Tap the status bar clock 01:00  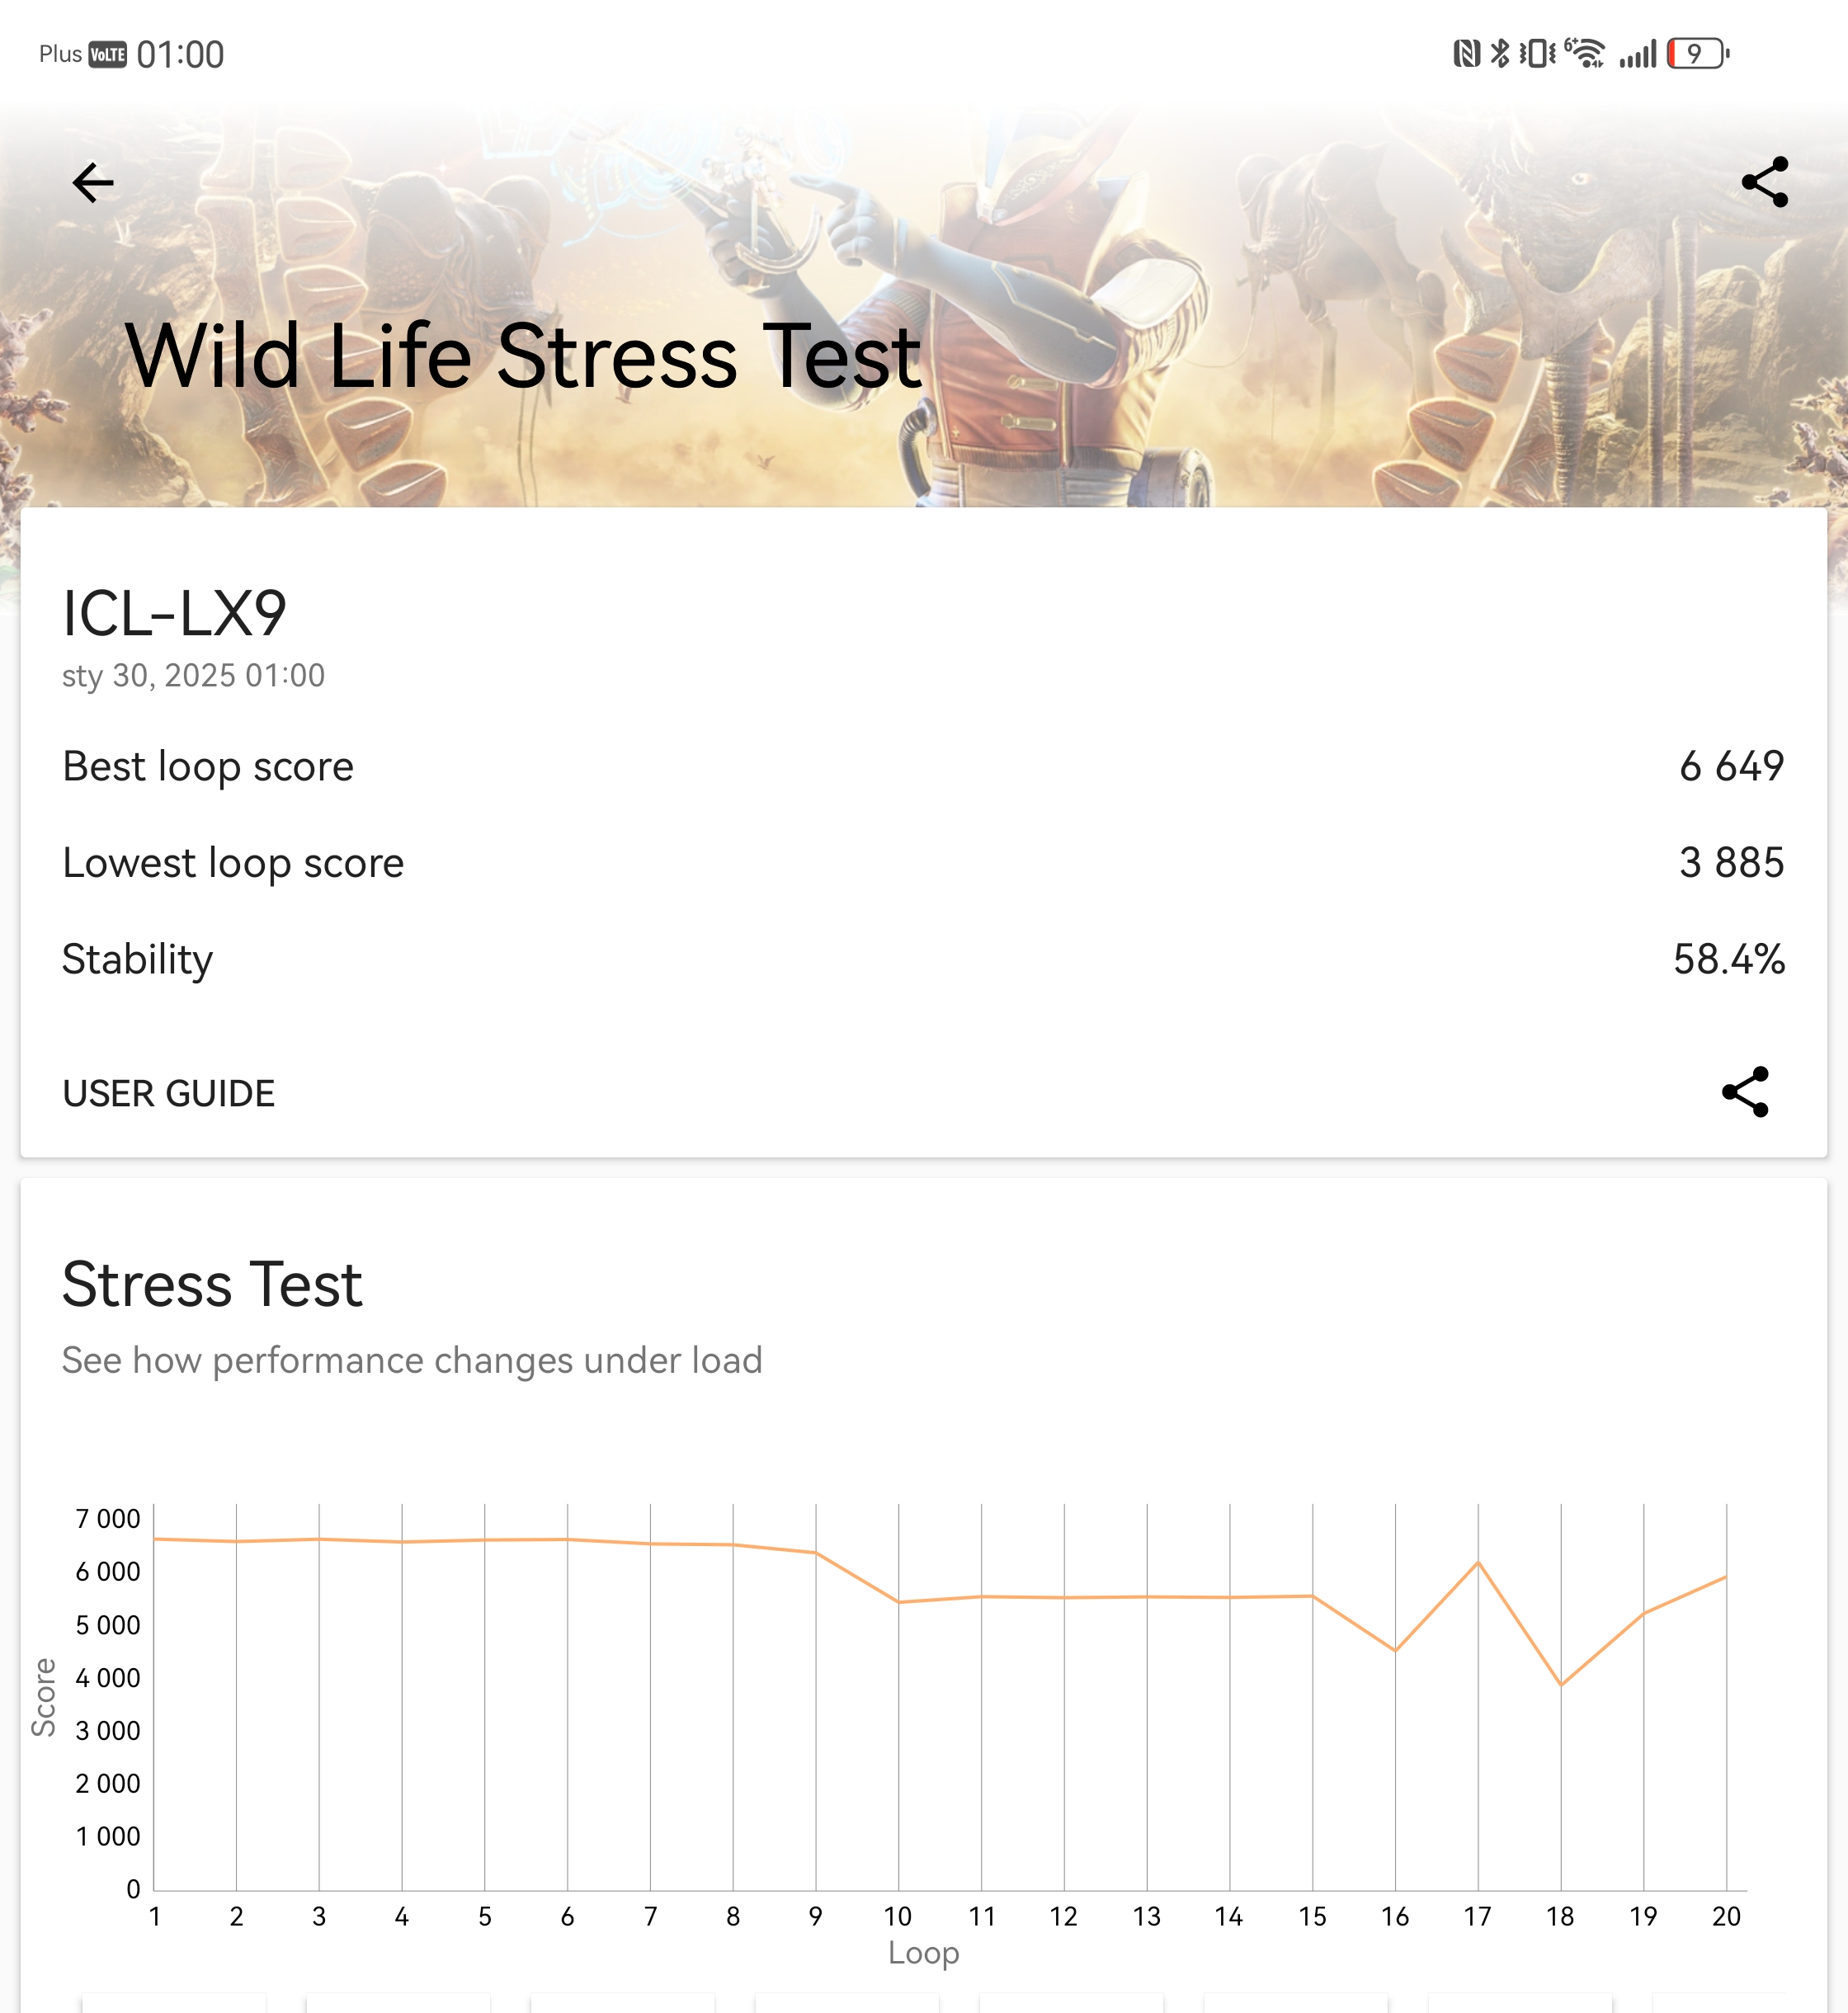(180, 54)
